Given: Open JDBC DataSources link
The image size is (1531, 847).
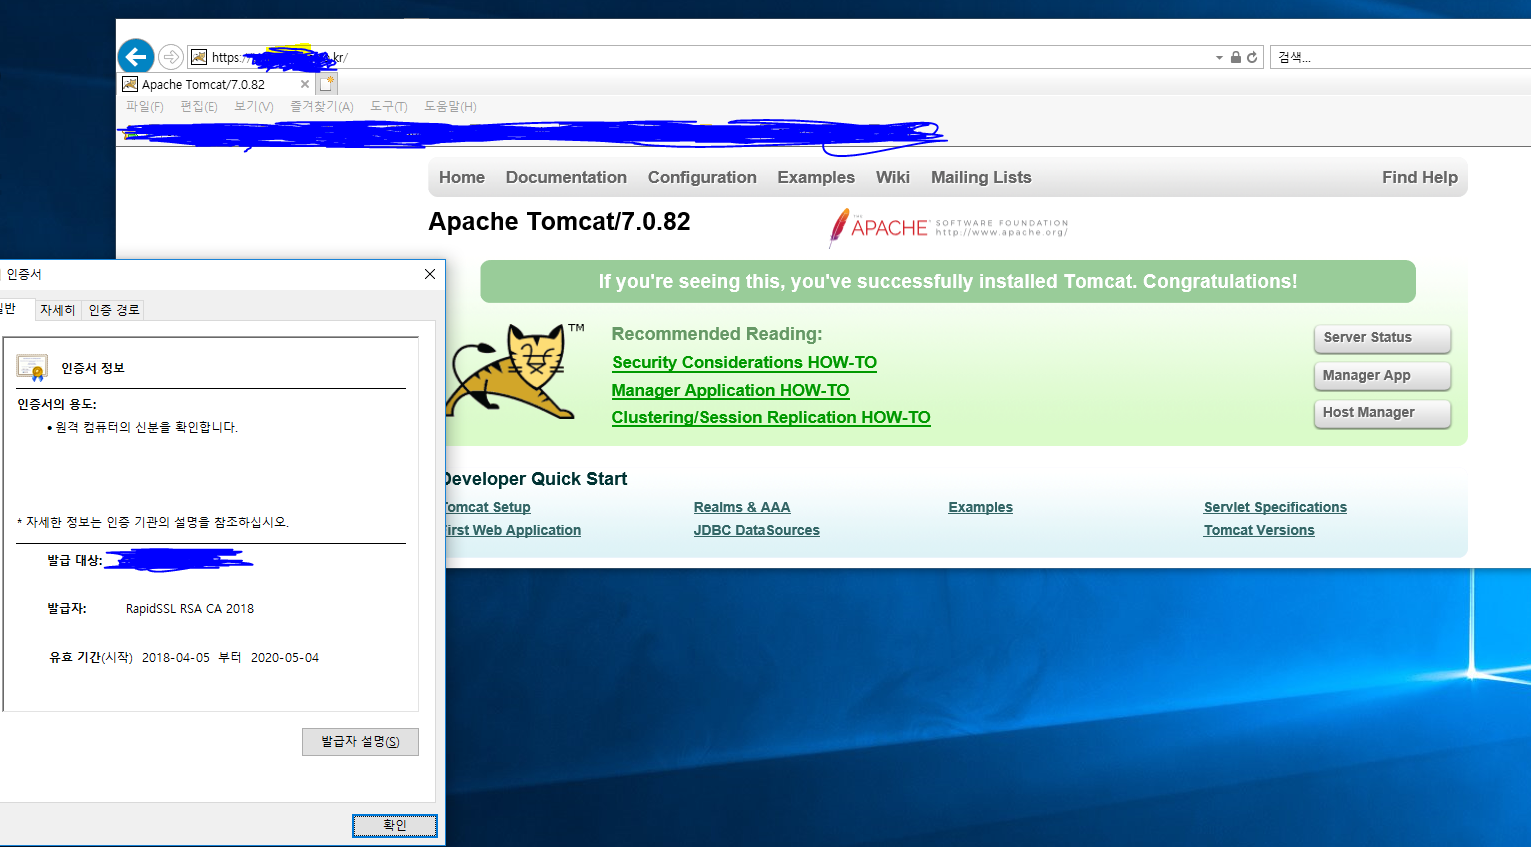Looking at the screenshot, I should click(757, 530).
